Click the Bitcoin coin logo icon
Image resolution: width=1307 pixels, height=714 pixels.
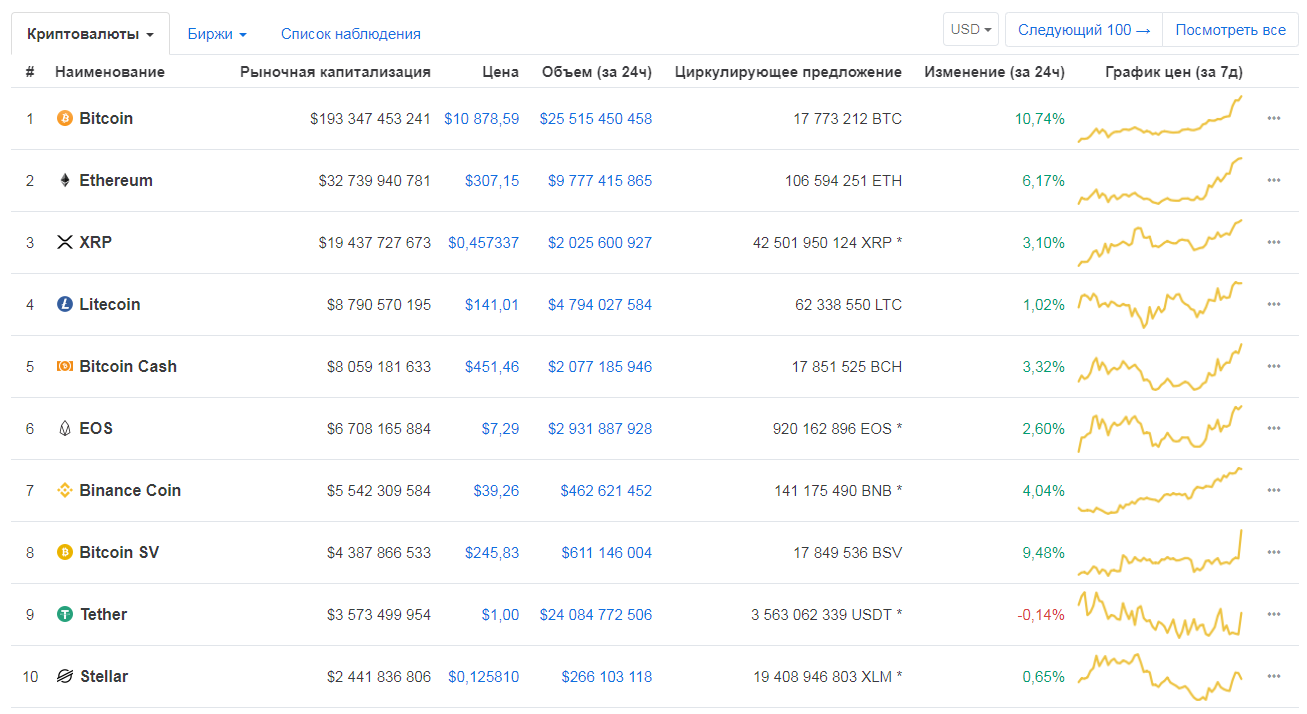[65, 119]
